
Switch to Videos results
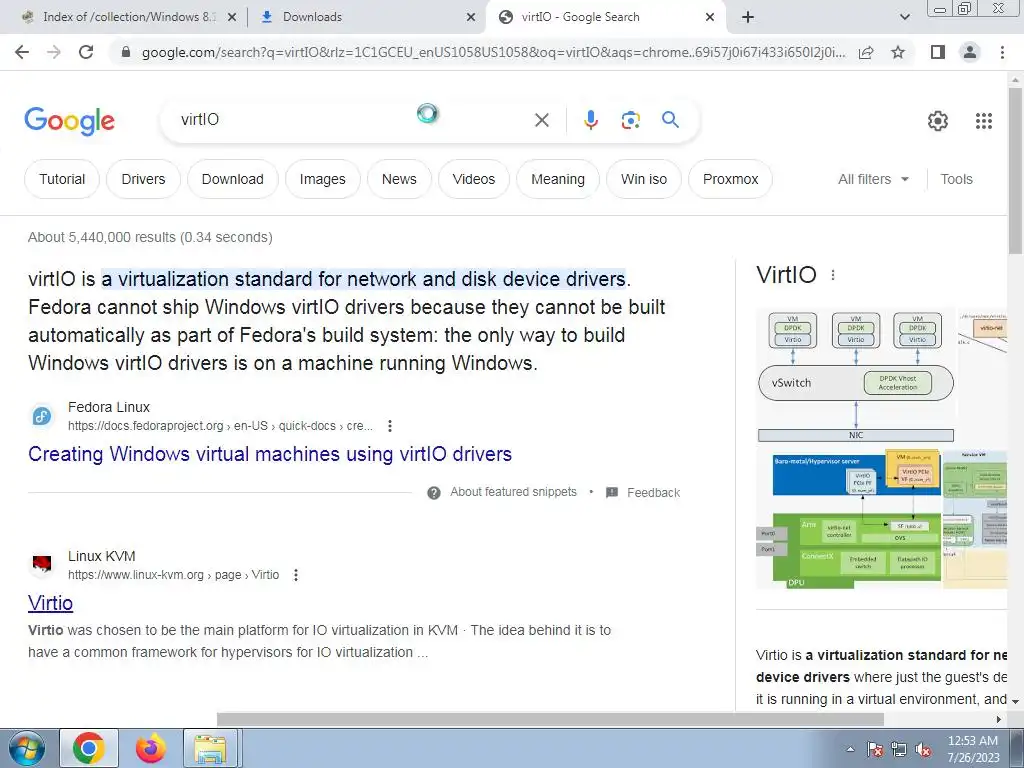click(x=473, y=179)
